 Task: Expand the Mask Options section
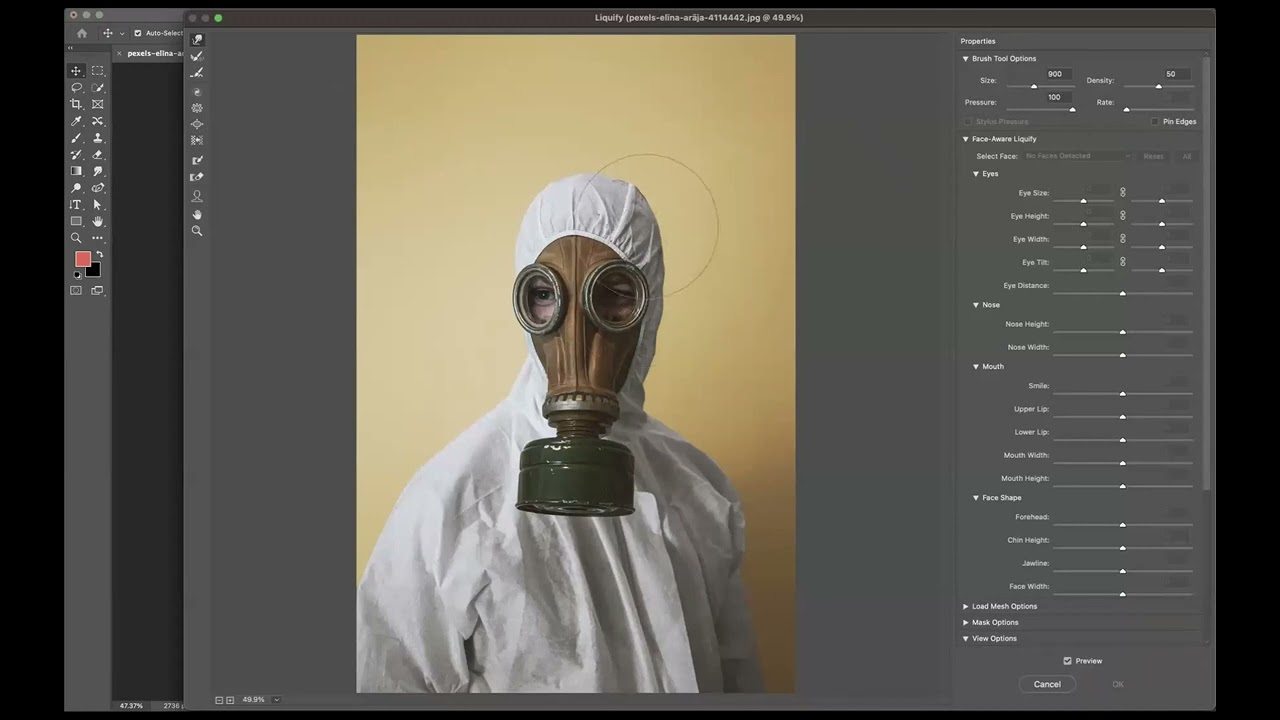[x=966, y=622]
